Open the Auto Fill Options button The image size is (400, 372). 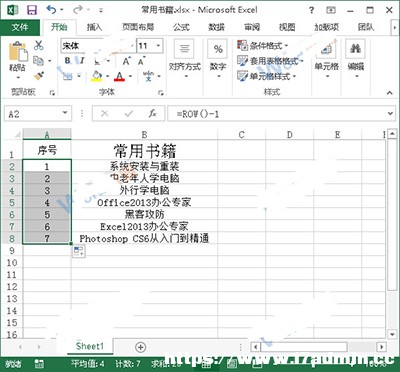79,251
